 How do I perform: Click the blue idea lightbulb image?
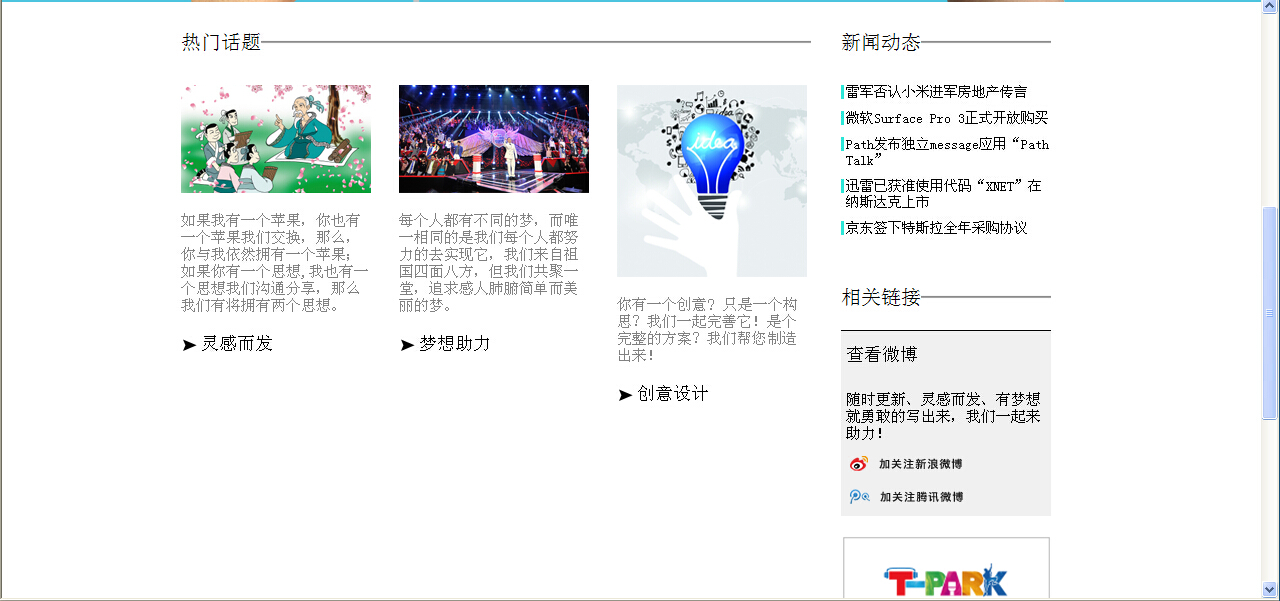(712, 181)
